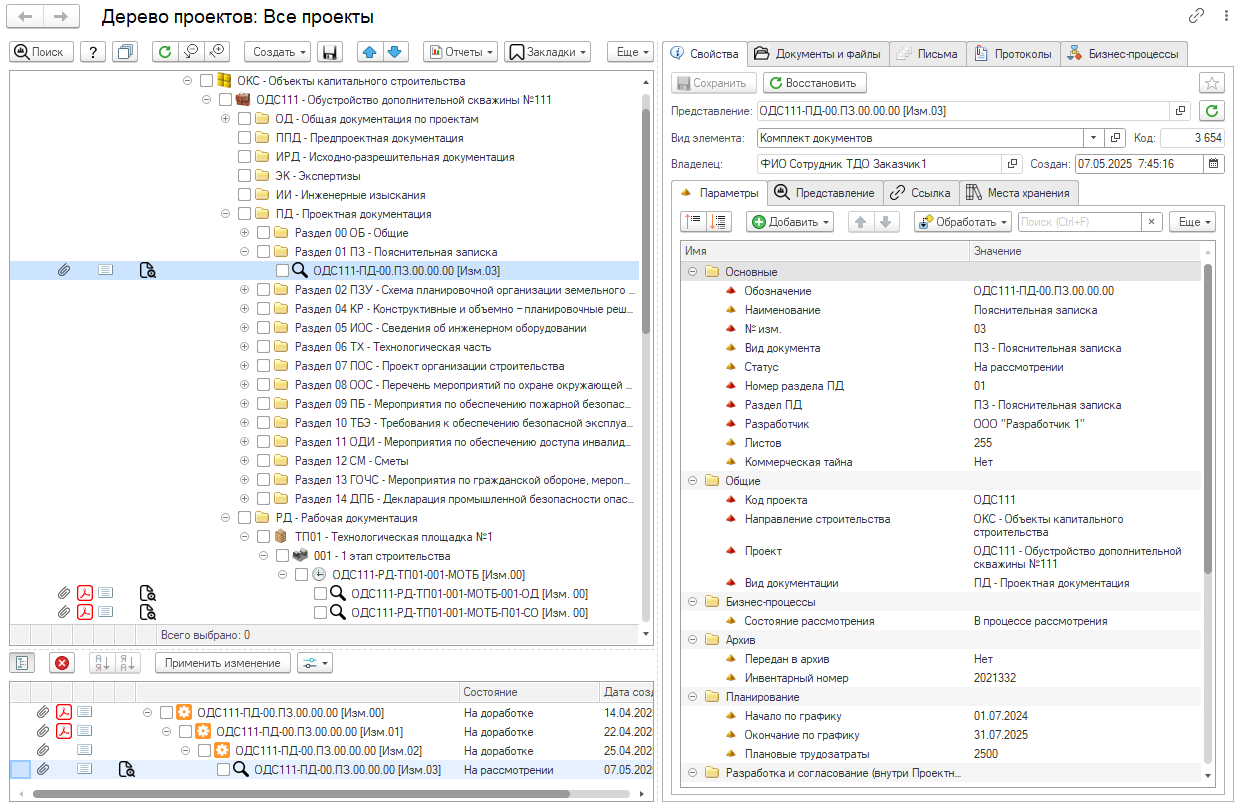1243x808 pixels.
Task: Click the Применить изменение button
Action: [223, 663]
